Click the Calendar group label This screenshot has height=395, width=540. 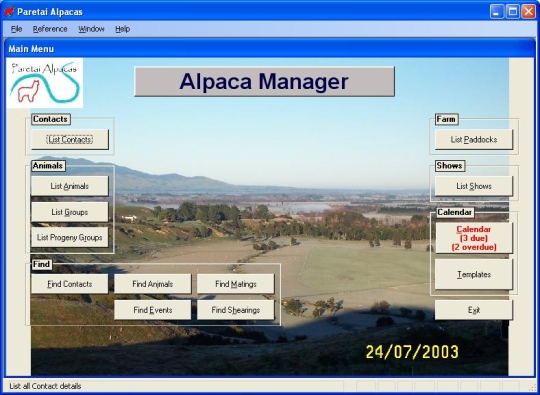point(455,212)
